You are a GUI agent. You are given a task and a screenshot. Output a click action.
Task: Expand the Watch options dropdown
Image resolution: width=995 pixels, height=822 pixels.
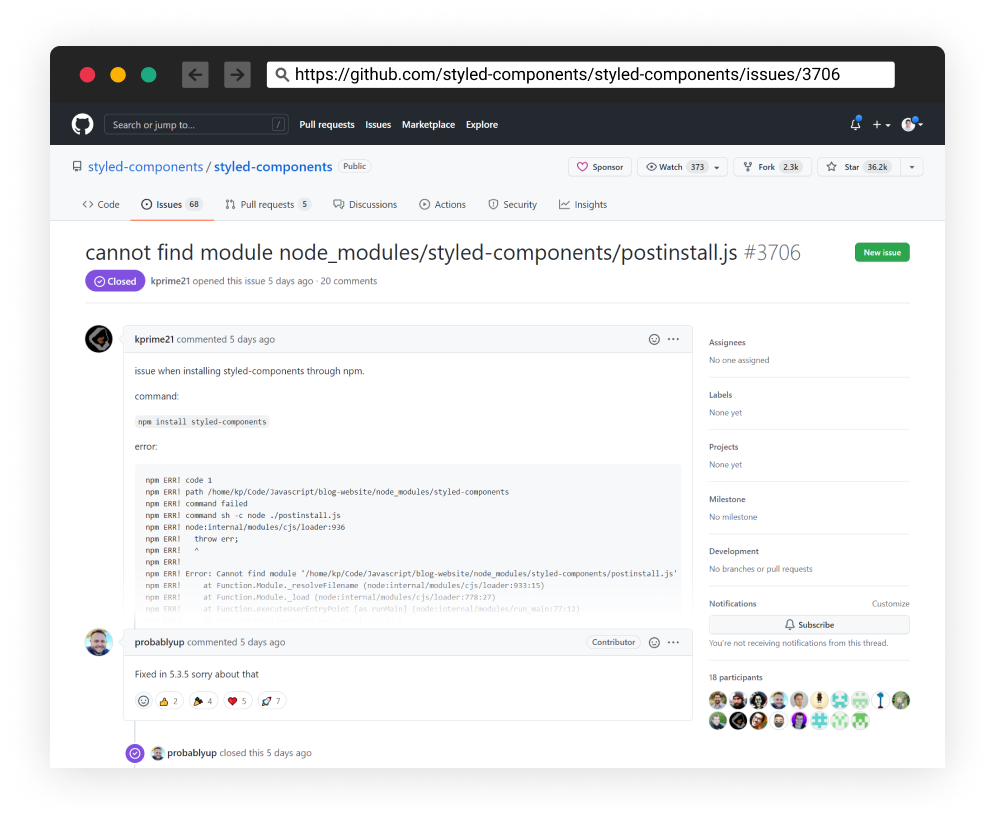coord(717,168)
